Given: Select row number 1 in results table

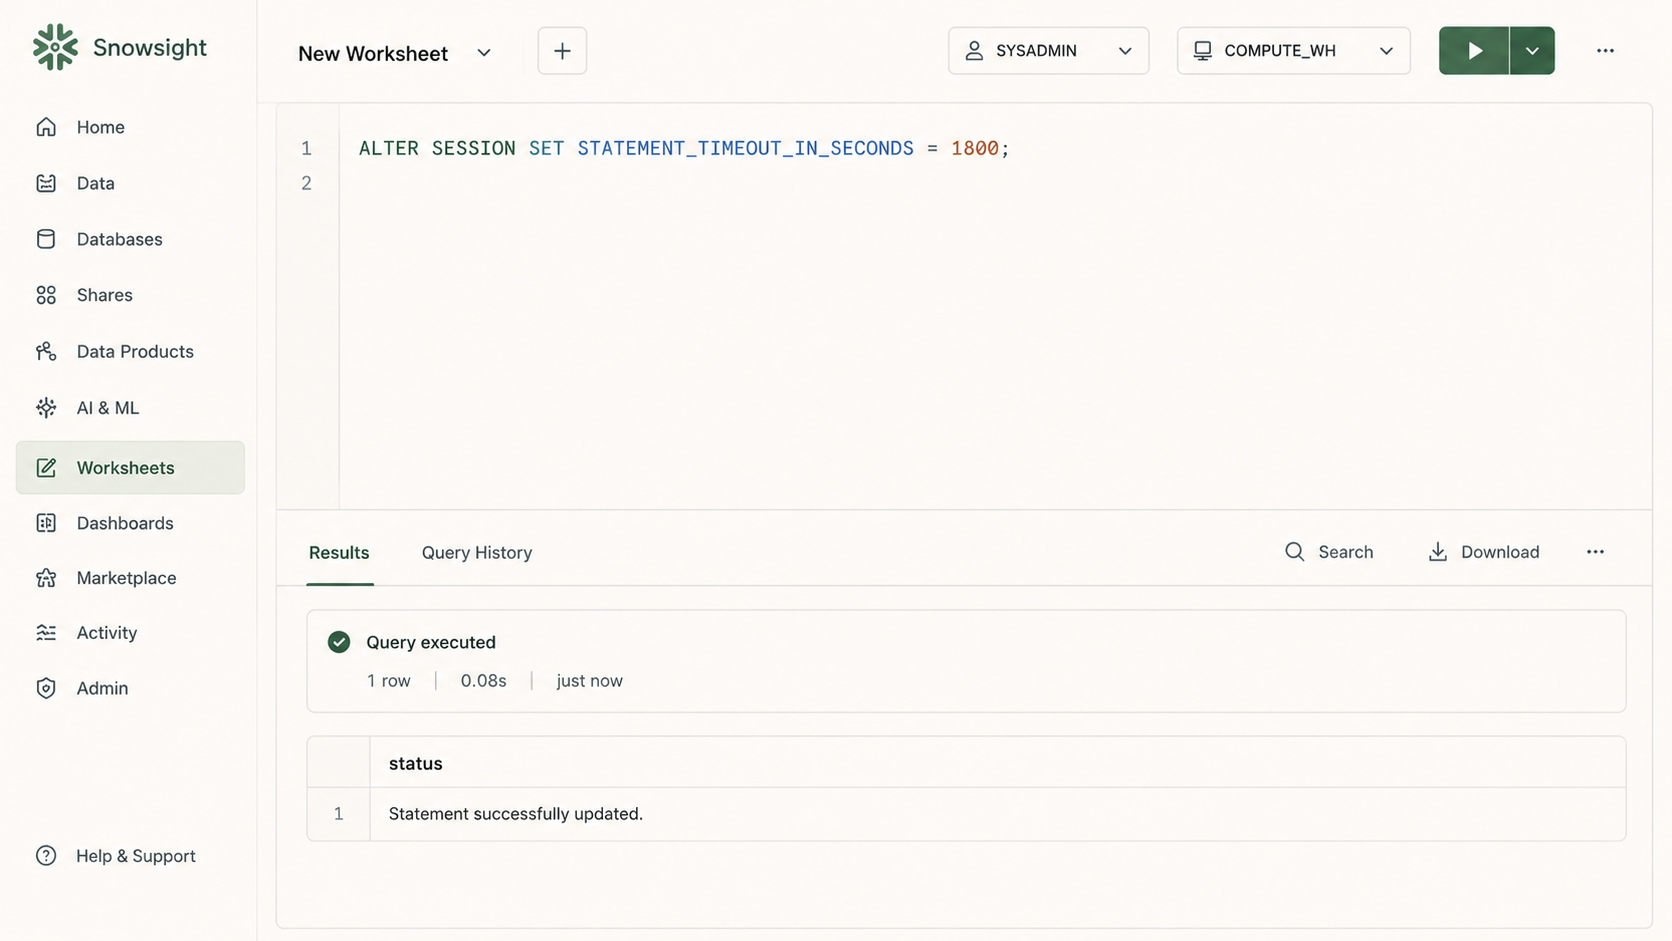Looking at the screenshot, I should point(338,814).
